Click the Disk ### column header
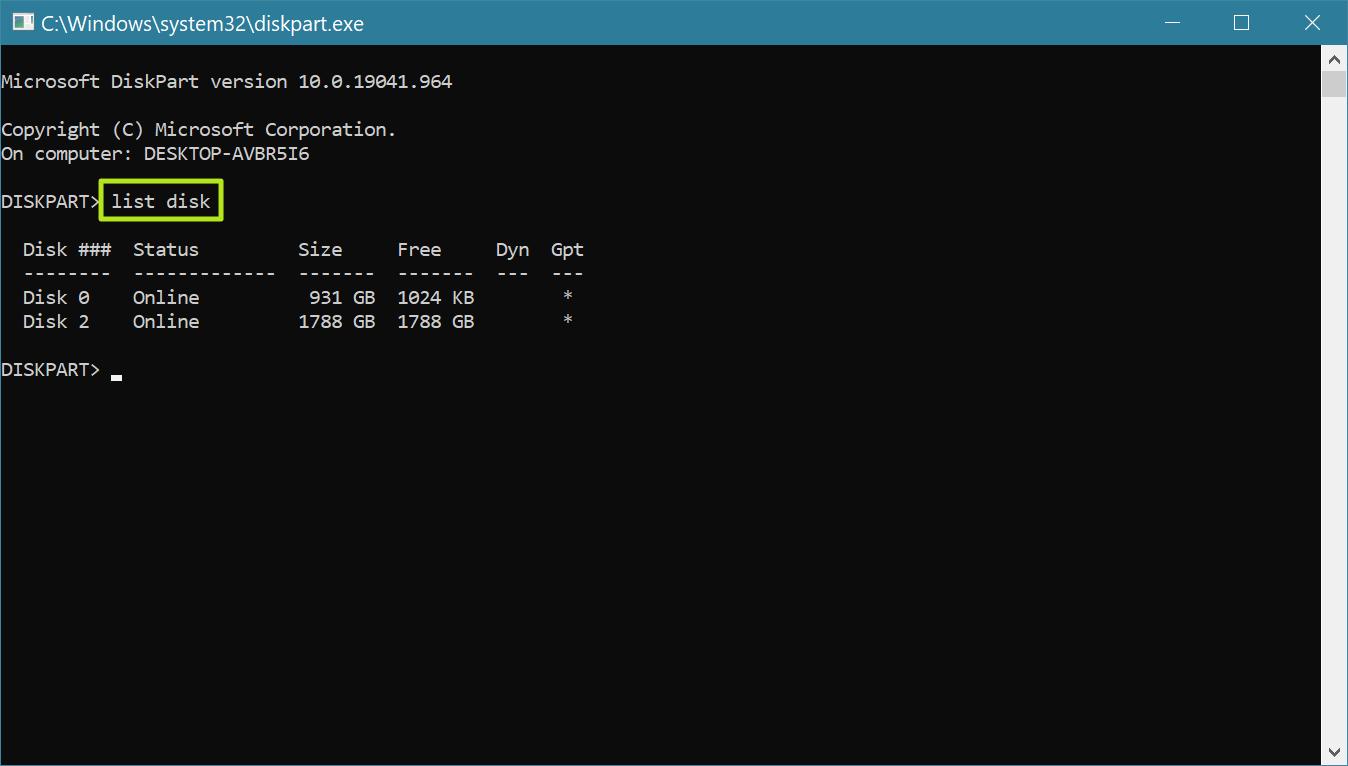Image resolution: width=1348 pixels, height=766 pixels. click(x=66, y=249)
